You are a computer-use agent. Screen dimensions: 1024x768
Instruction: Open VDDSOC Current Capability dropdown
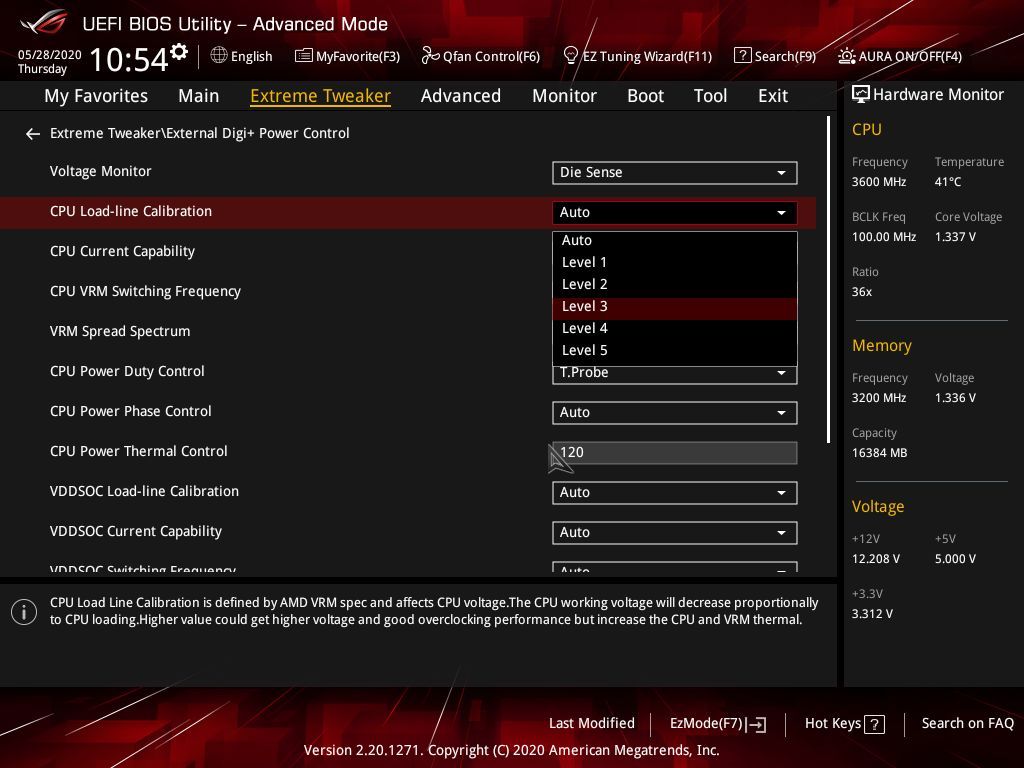point(675,532)
